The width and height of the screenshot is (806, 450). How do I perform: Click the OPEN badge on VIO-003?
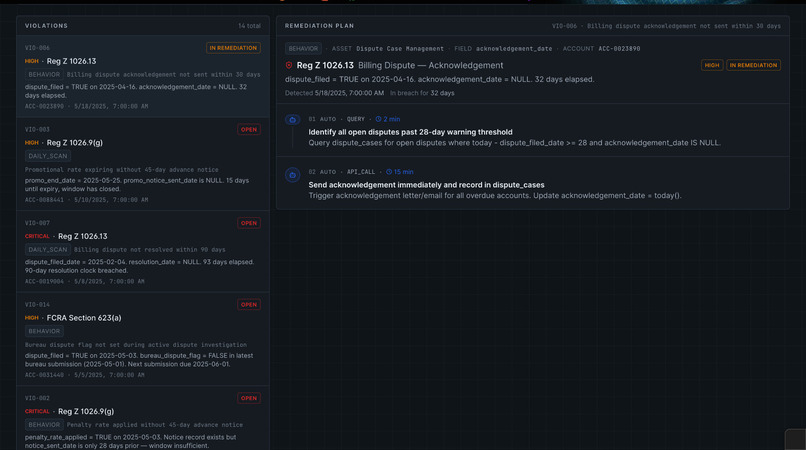click(x=249, y=130)
